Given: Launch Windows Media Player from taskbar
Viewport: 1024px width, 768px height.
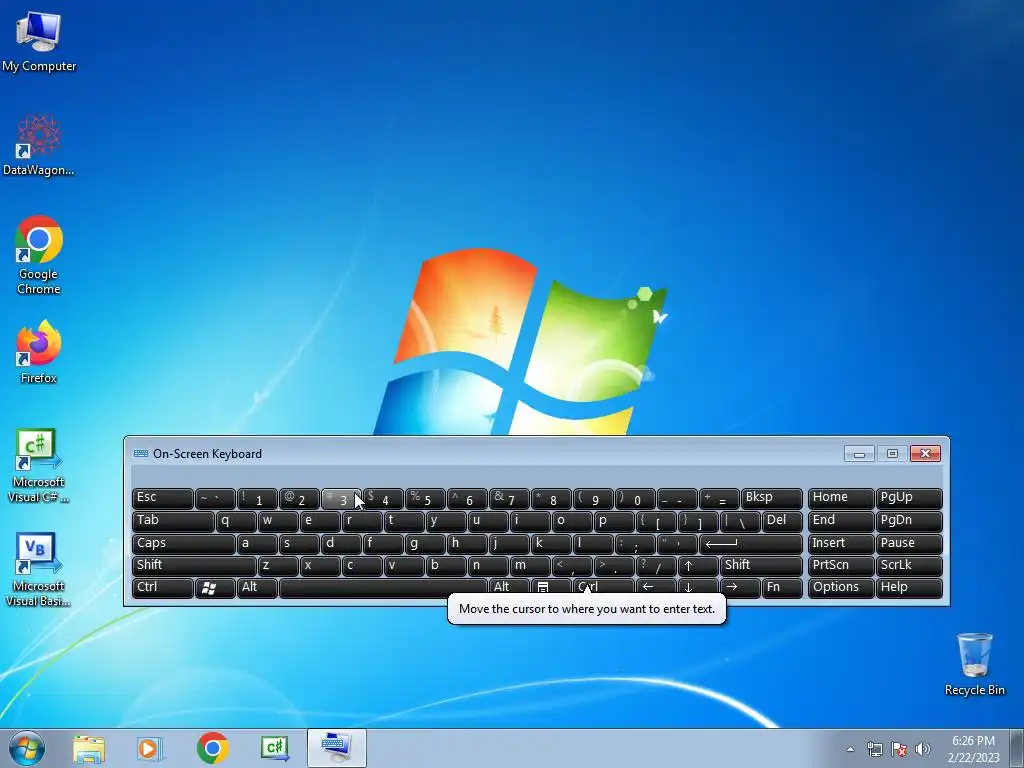Looking at the screenshot, I should [150, 748].
